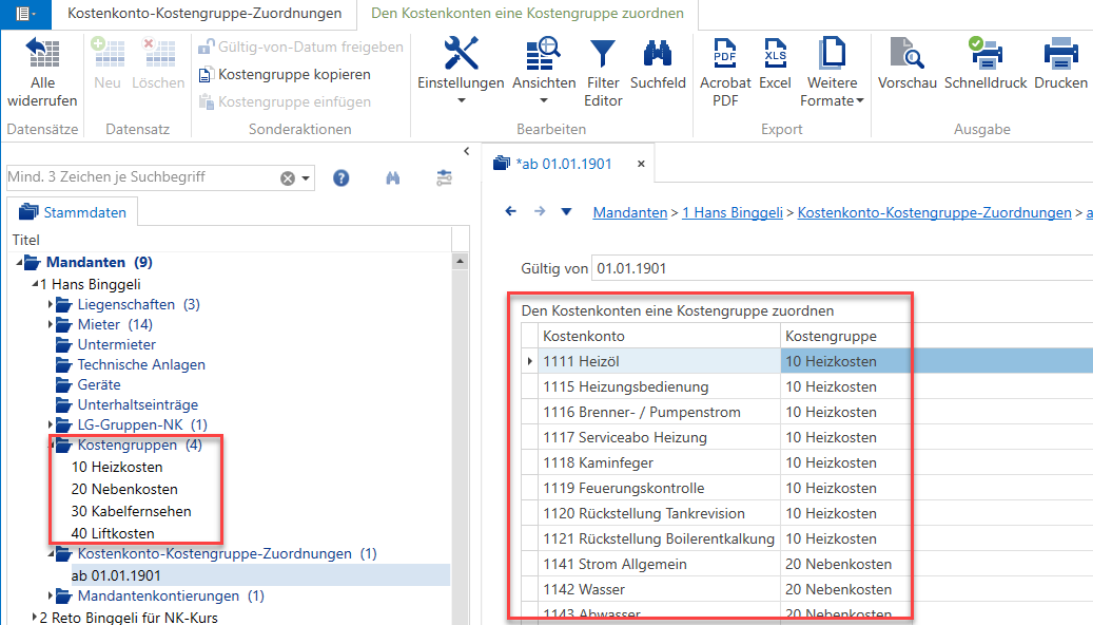The image size is (1093, 625).
Task: Open Kostenkonto-Kostengruppe-Zuordnungen breadcrumb link
Action: pyautogui.click(x=934, y=213)
